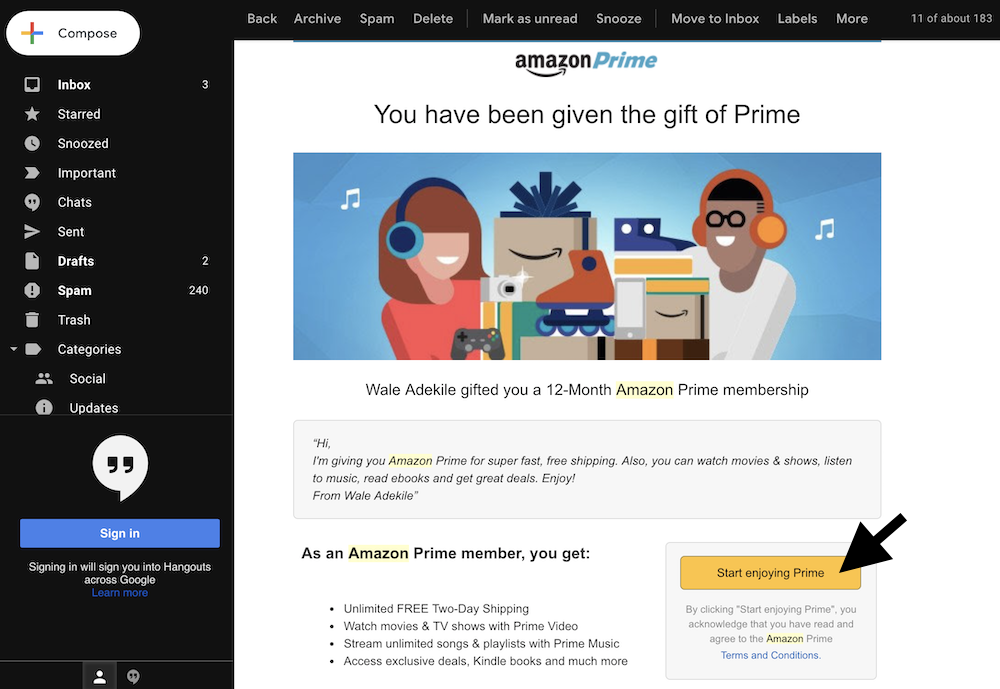
Task: Open the More actions menu
Action: tap(851, 19)
